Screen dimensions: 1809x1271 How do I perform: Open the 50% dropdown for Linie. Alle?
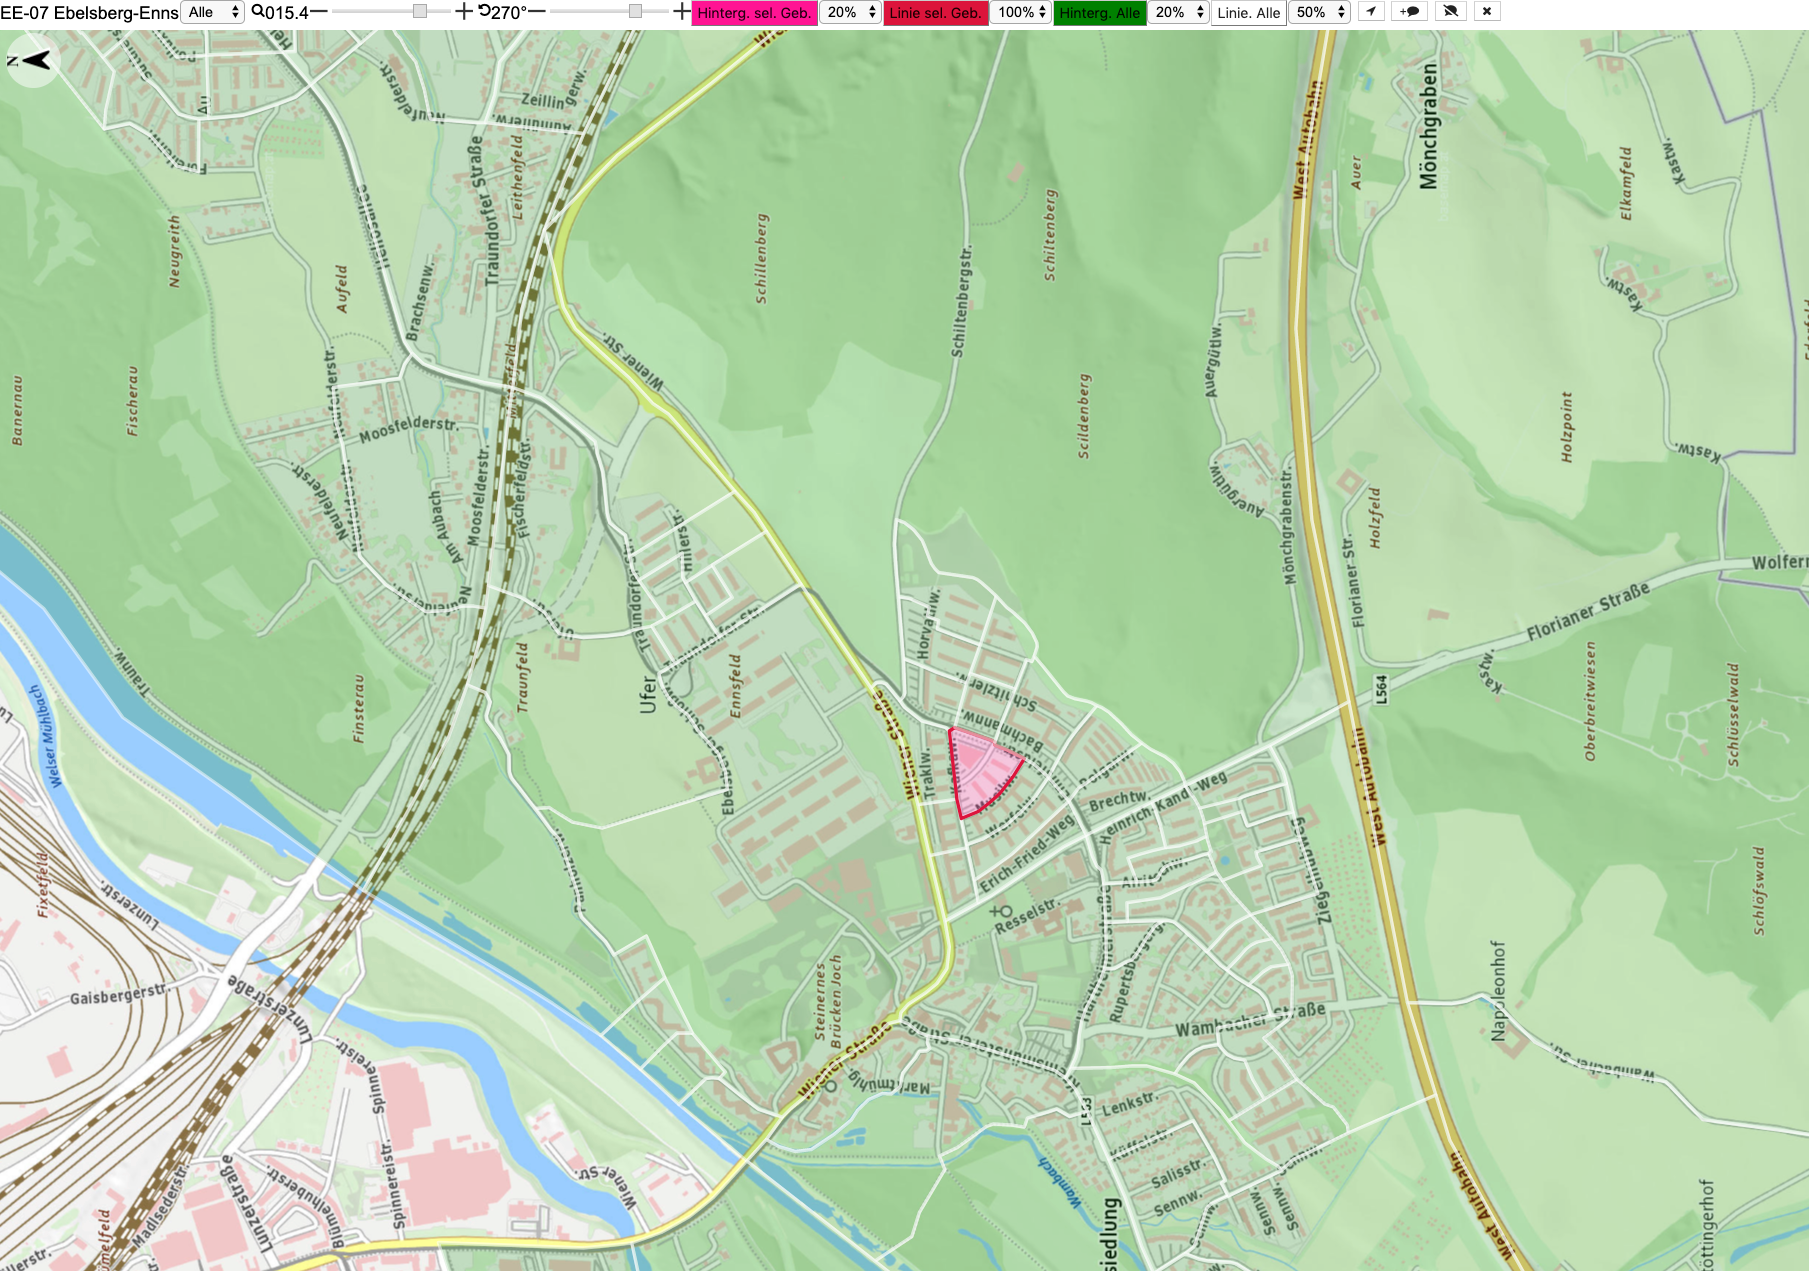tap(1320, 12)
